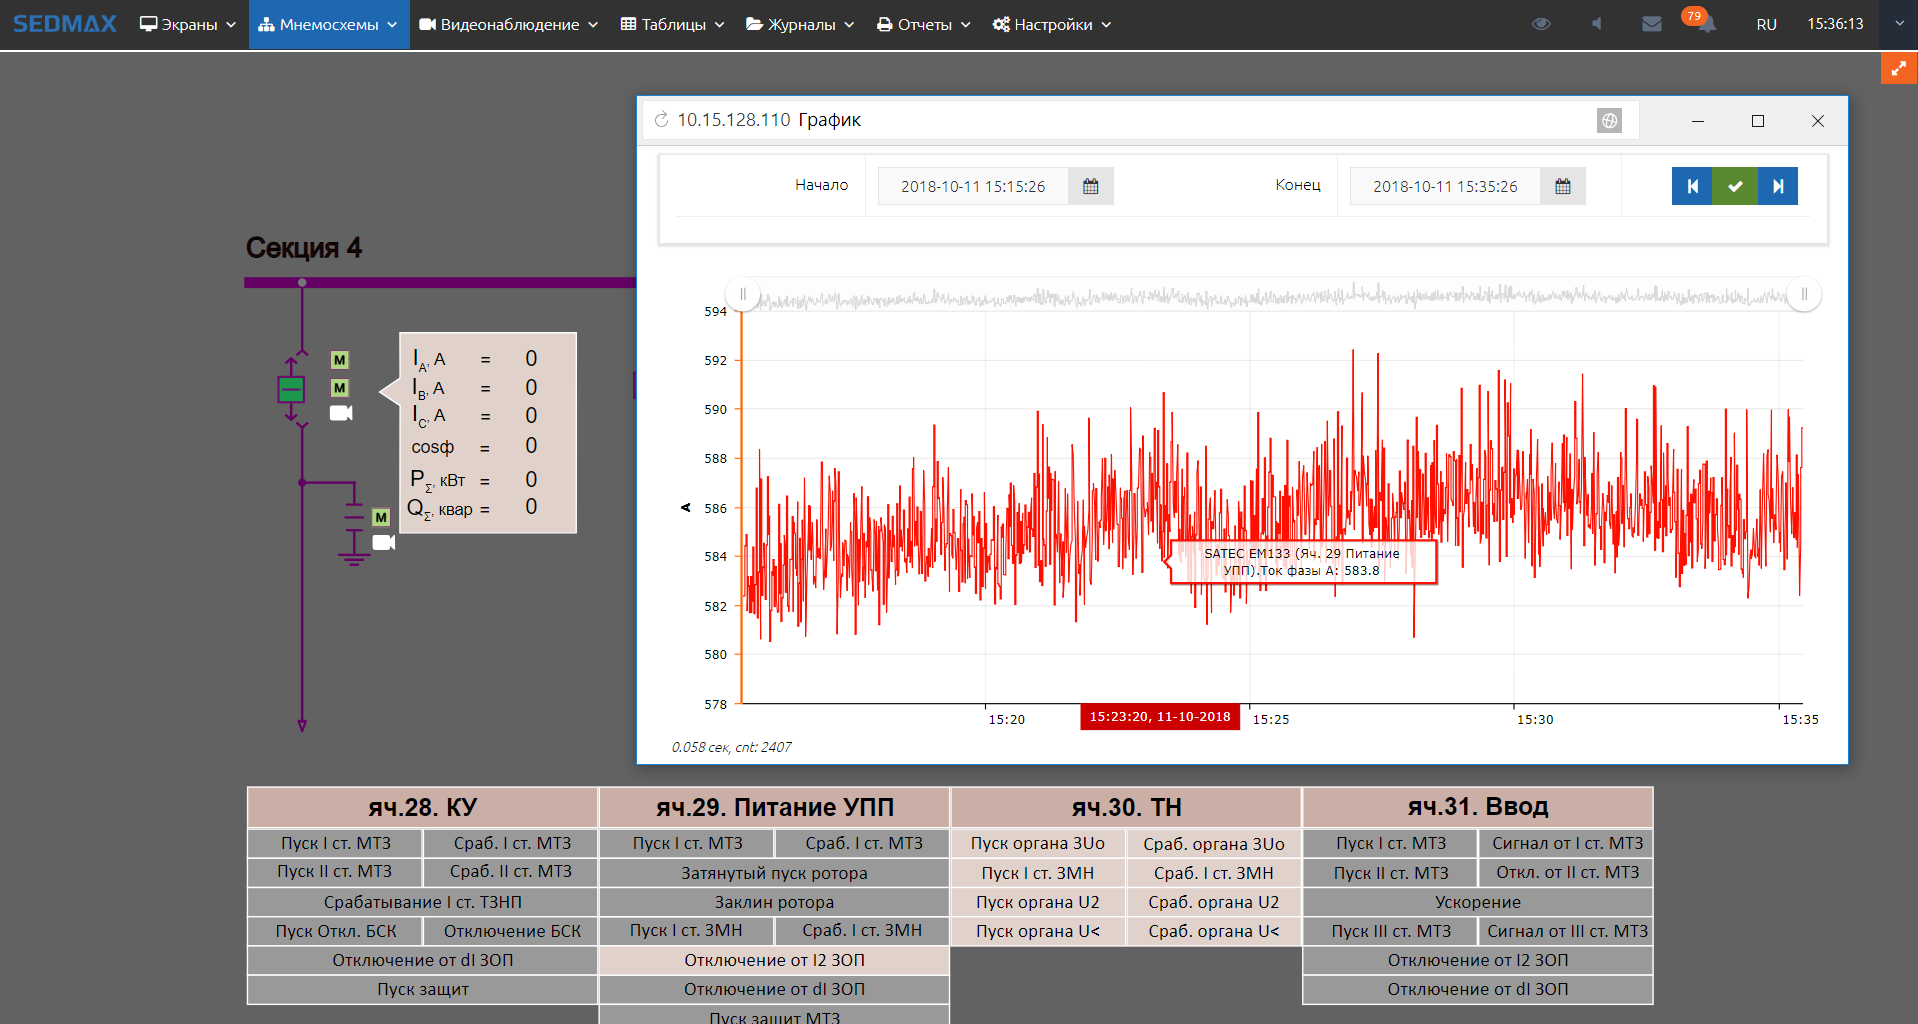Image resolution: width=1918 pixels, height=1024 pixels.
Task: Click the orange fullscreen expand icon
Action: click(x=1898, y=69)
